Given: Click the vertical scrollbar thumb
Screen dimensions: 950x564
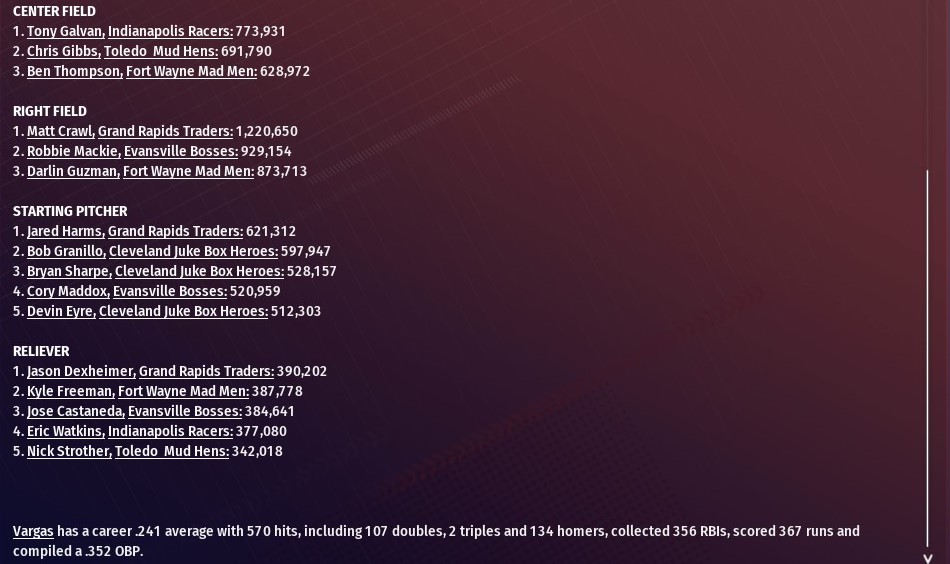Looking at the screenshot, I should tap(927, 359).
